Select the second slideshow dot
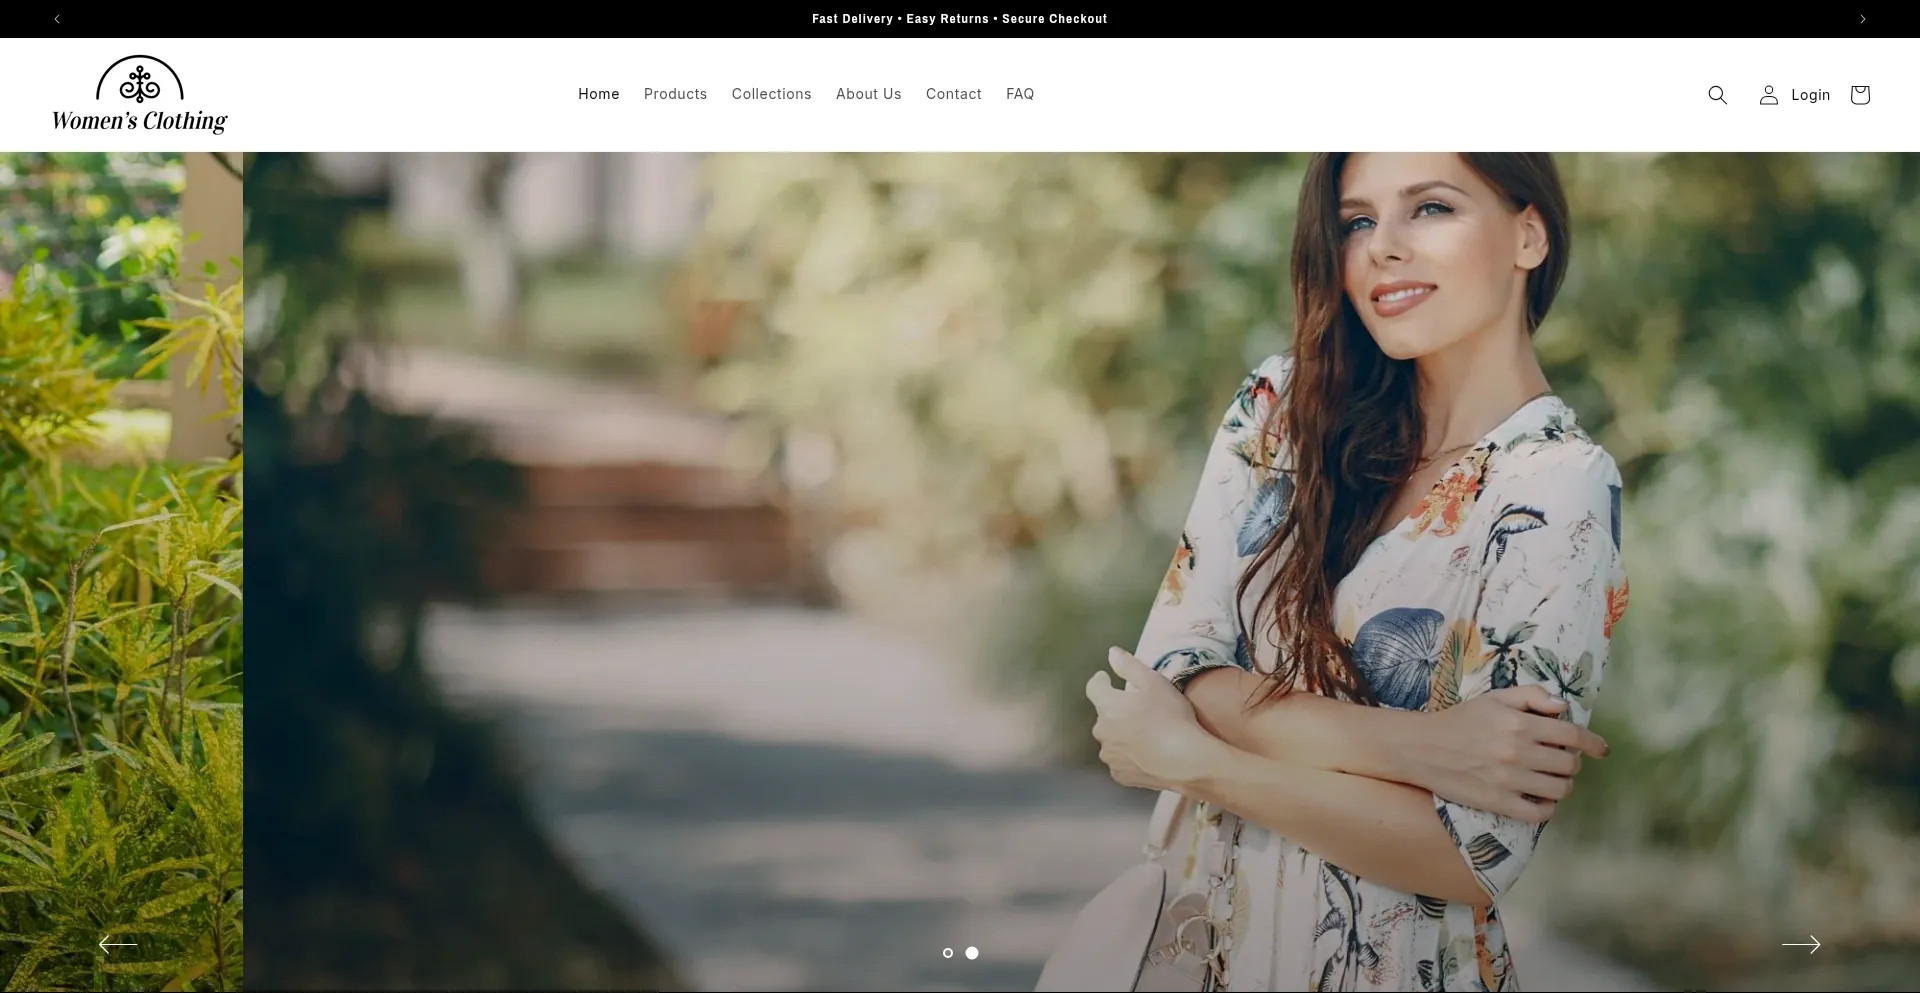This screenshot has width=1920, height=993. coord(972,953)
